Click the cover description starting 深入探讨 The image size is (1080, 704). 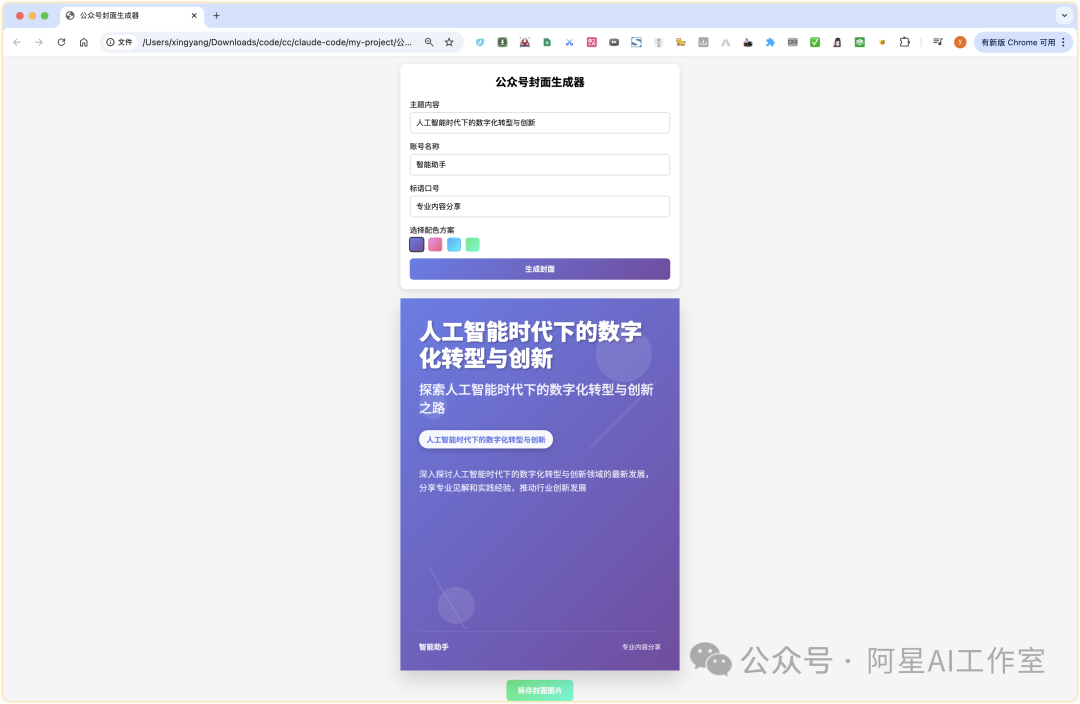(534, 481)
